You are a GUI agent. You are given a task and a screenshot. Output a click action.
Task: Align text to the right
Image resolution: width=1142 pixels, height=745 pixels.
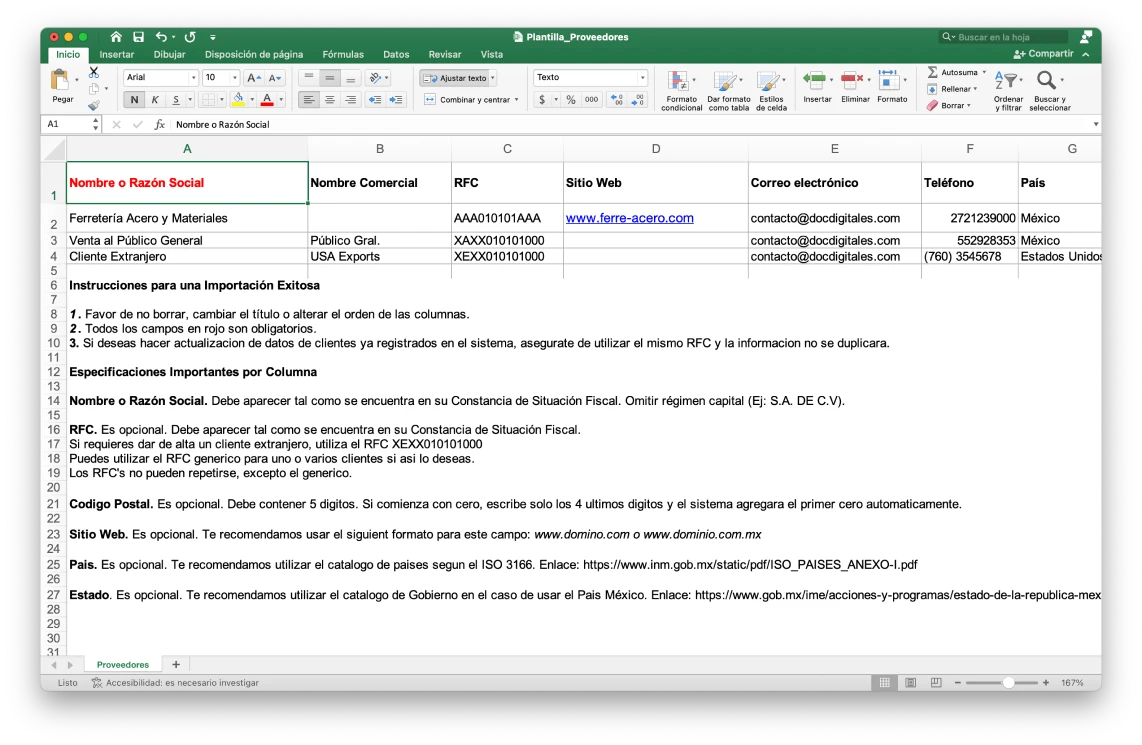[x=350, y=100]
